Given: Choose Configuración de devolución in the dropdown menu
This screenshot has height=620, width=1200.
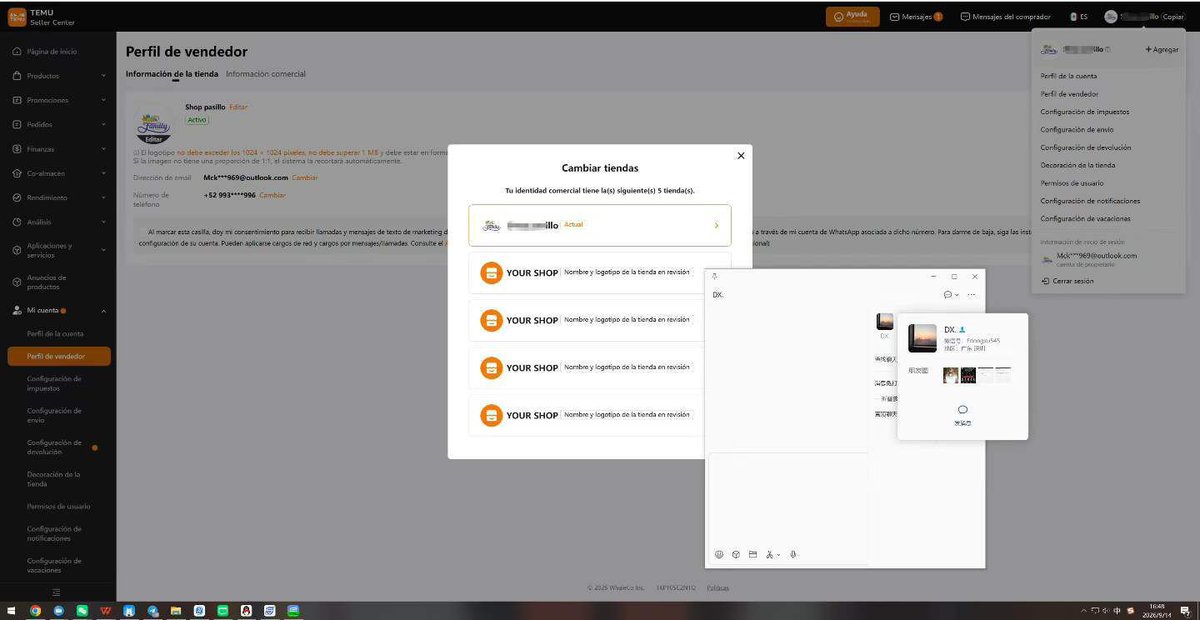Looking at the screenshot, I should (x=1086, y=148).
